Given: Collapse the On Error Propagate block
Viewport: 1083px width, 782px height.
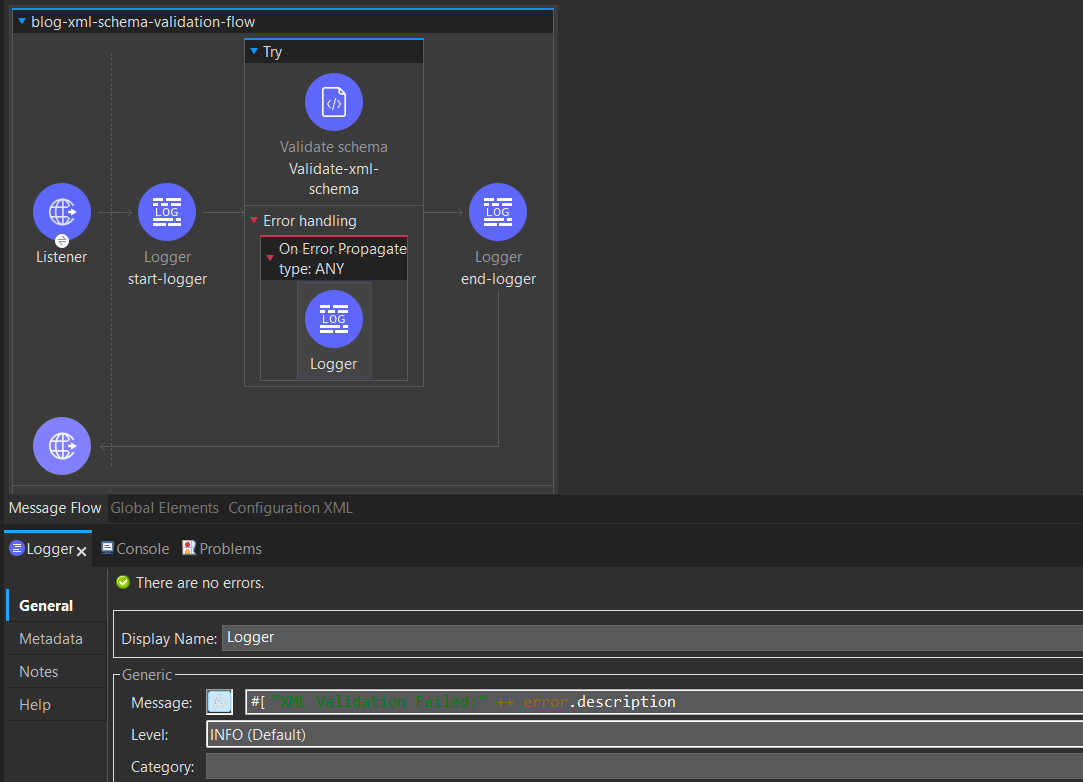Looking at the screenshot, I should pyautogui.click(x=269, y=258).
